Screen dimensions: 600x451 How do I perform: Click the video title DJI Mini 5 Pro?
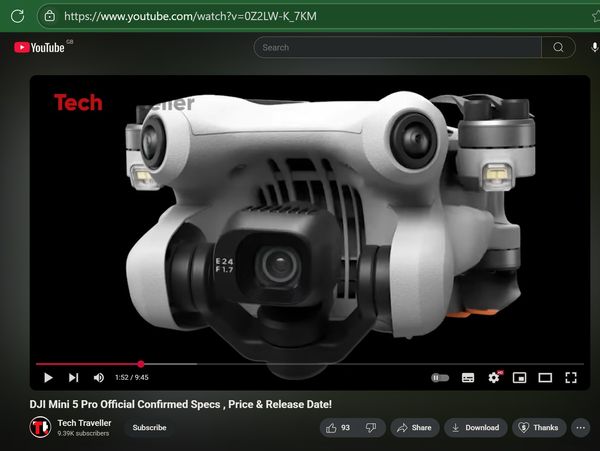click(x=181, y=404)
